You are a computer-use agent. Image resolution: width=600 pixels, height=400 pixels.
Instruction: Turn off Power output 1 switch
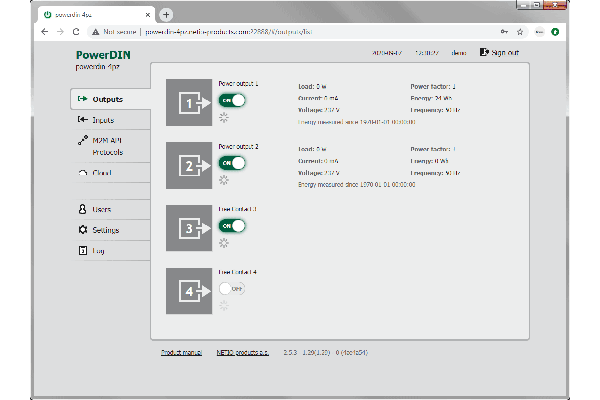pyautogui.click(x=232, y=100)
